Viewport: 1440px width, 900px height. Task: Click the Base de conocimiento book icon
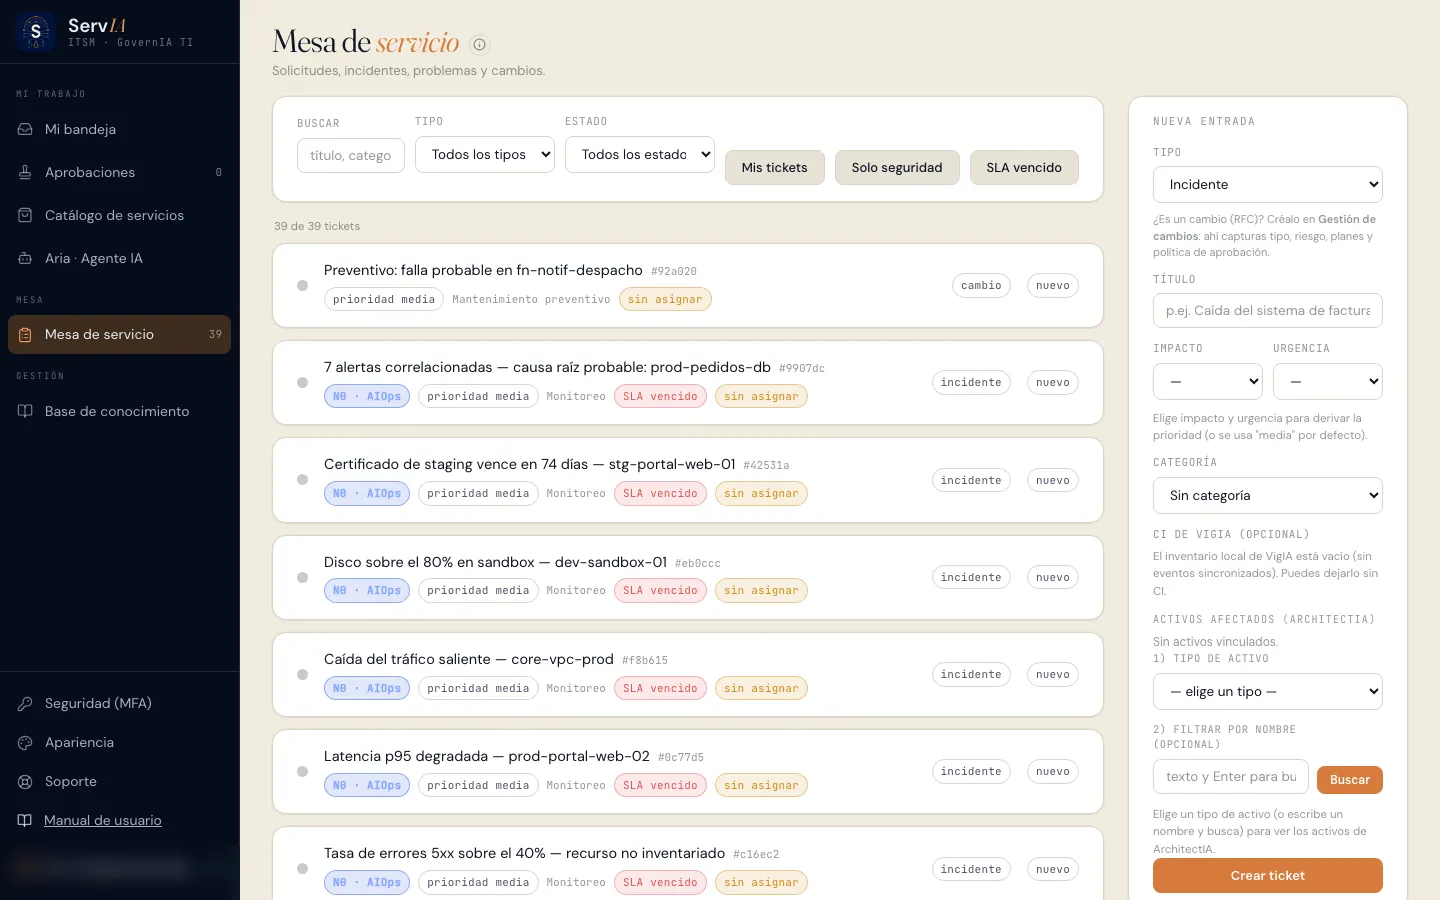25,411
